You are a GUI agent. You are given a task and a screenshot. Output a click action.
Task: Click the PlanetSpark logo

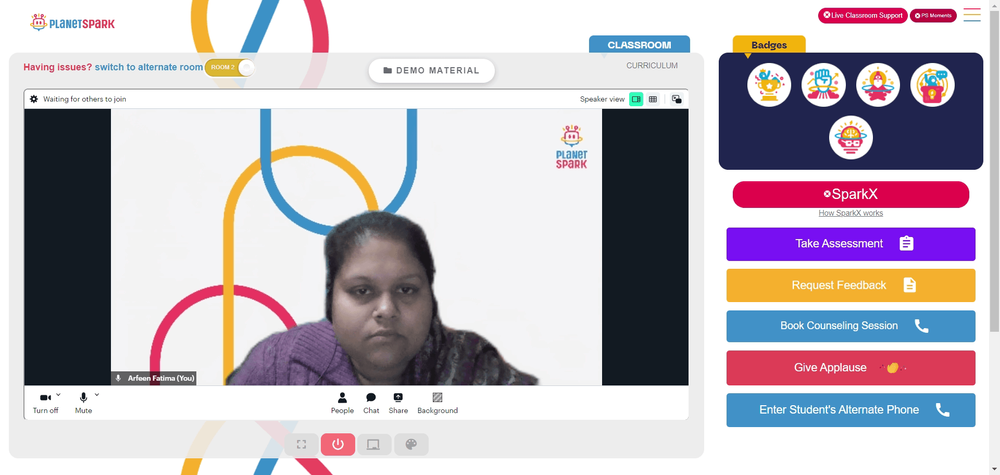coord(72,23)
